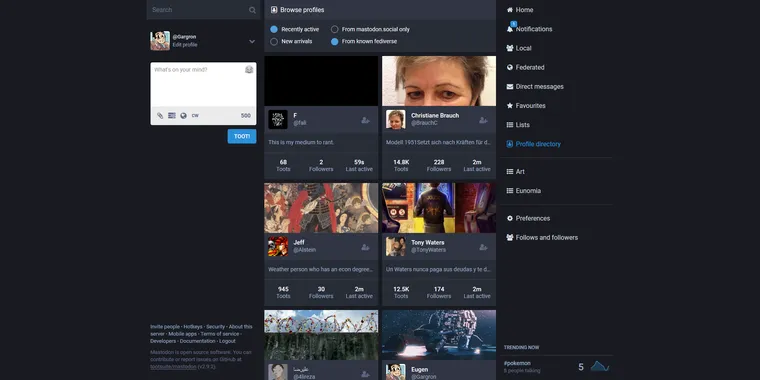Click the Hotkeys footer link
The width and height of the screenshot is (760, 380).
[x=193, y=327]
